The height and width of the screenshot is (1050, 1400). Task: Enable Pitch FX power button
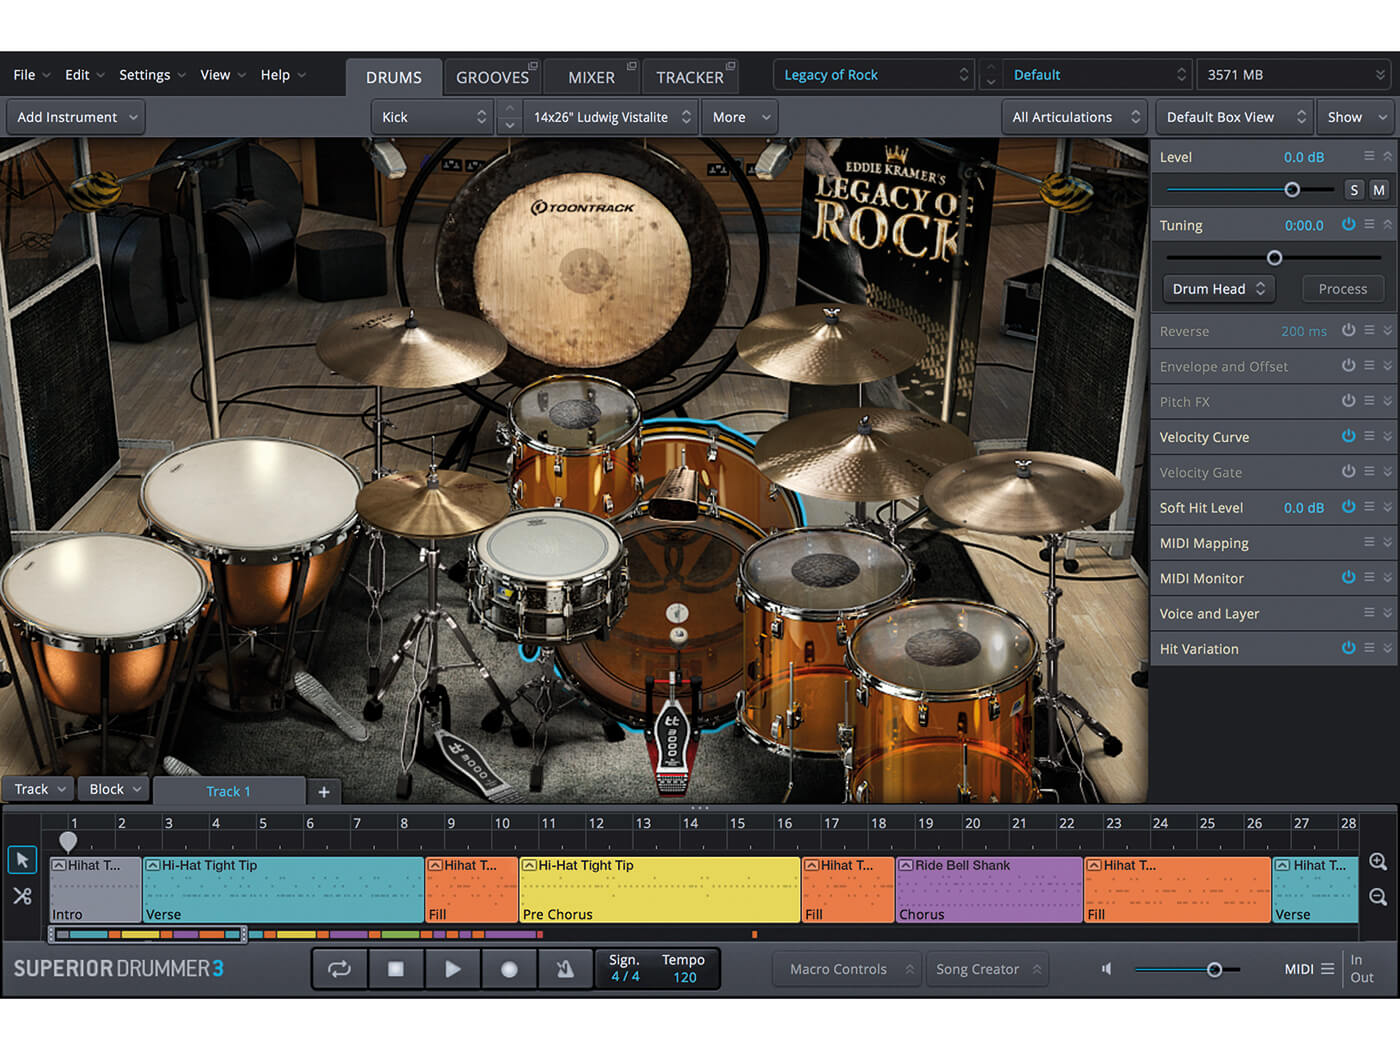click(x=1348, y=400)
